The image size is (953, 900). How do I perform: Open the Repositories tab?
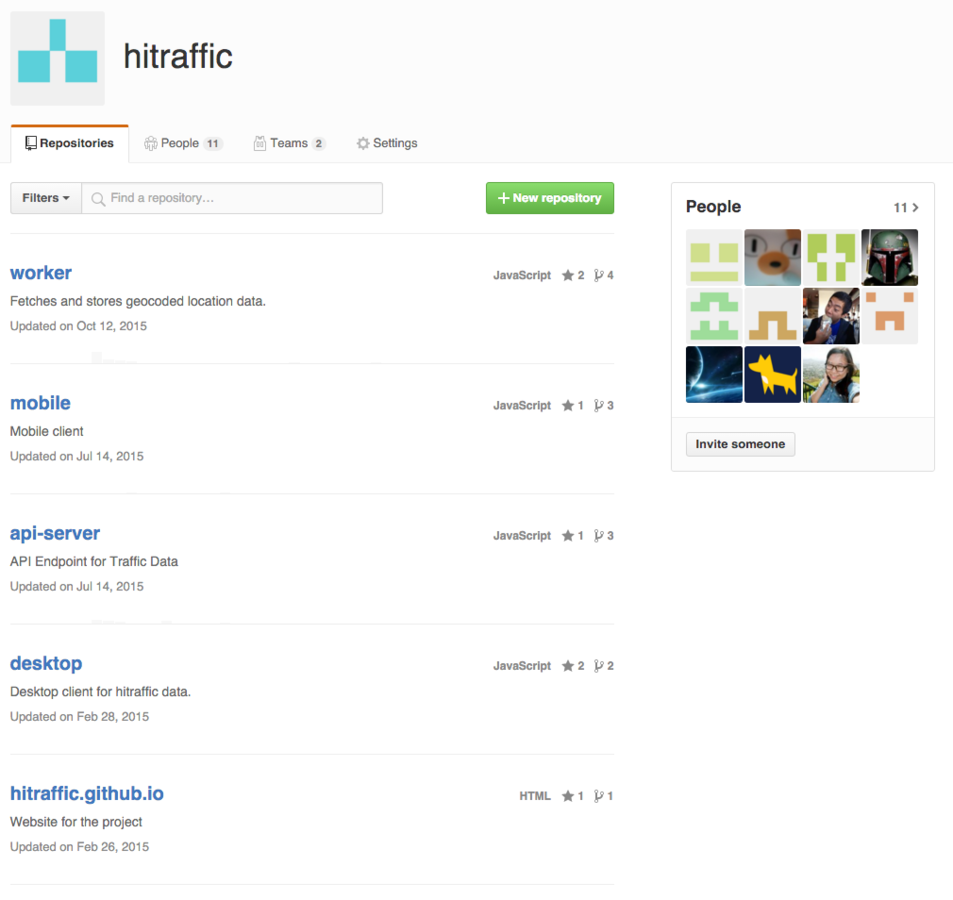tap(69, 143)
